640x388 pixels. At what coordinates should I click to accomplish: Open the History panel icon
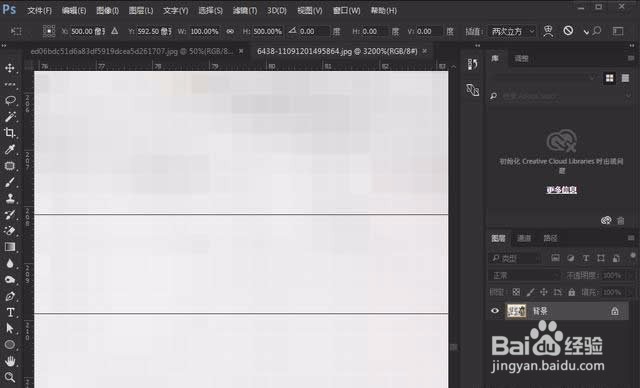click(473, 64)
